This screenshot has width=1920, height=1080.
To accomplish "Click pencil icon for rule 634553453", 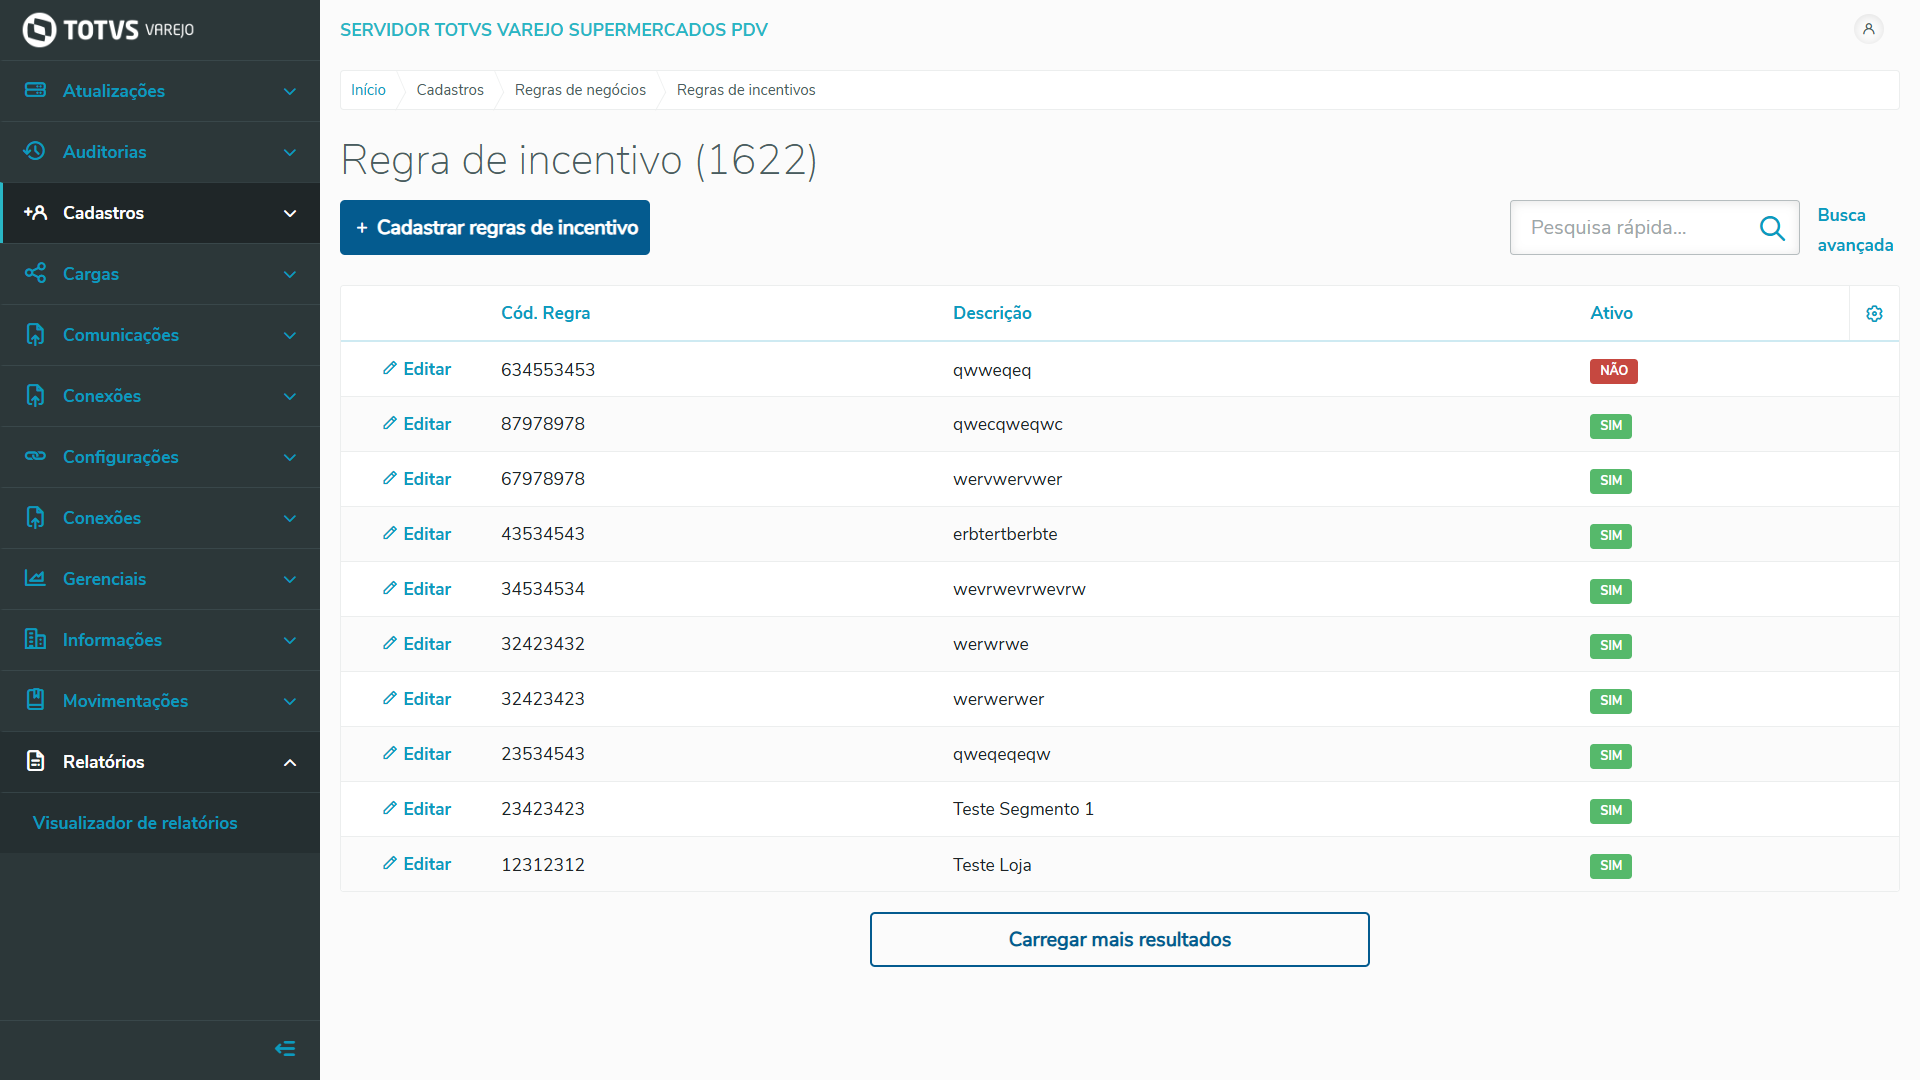I will click(x=390, y=369).
